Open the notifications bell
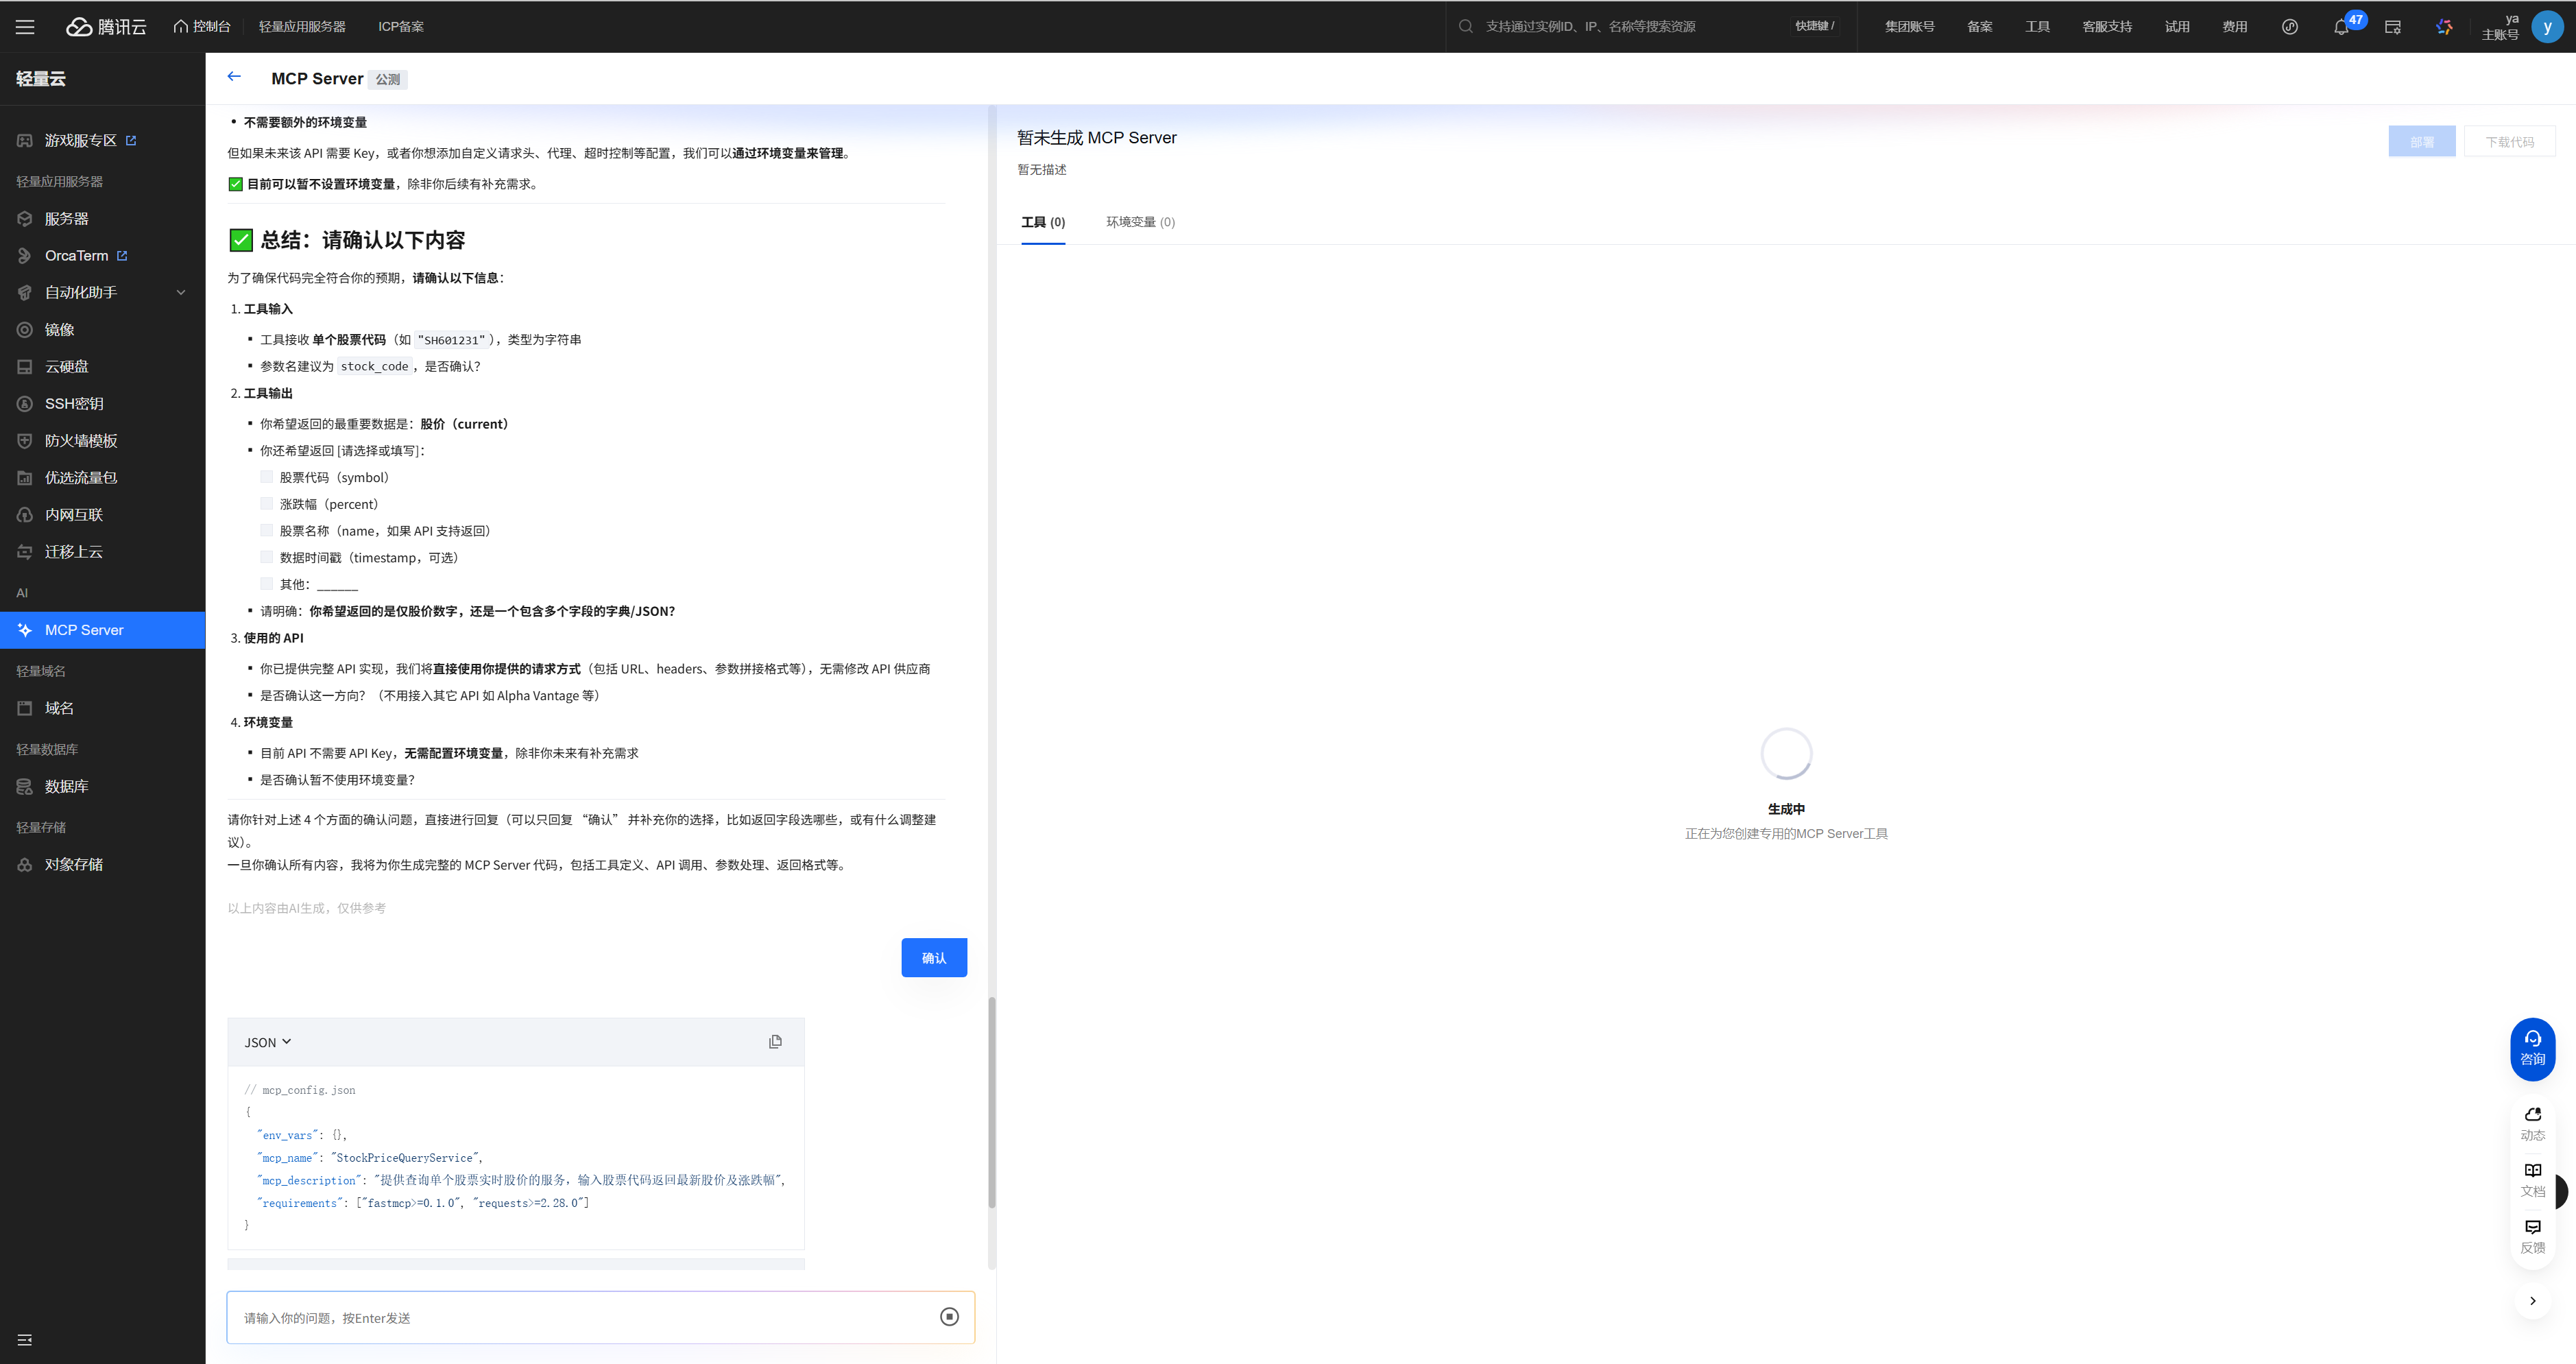2576x1364 pixels. pyautogui.click(x=2340, y=27)
